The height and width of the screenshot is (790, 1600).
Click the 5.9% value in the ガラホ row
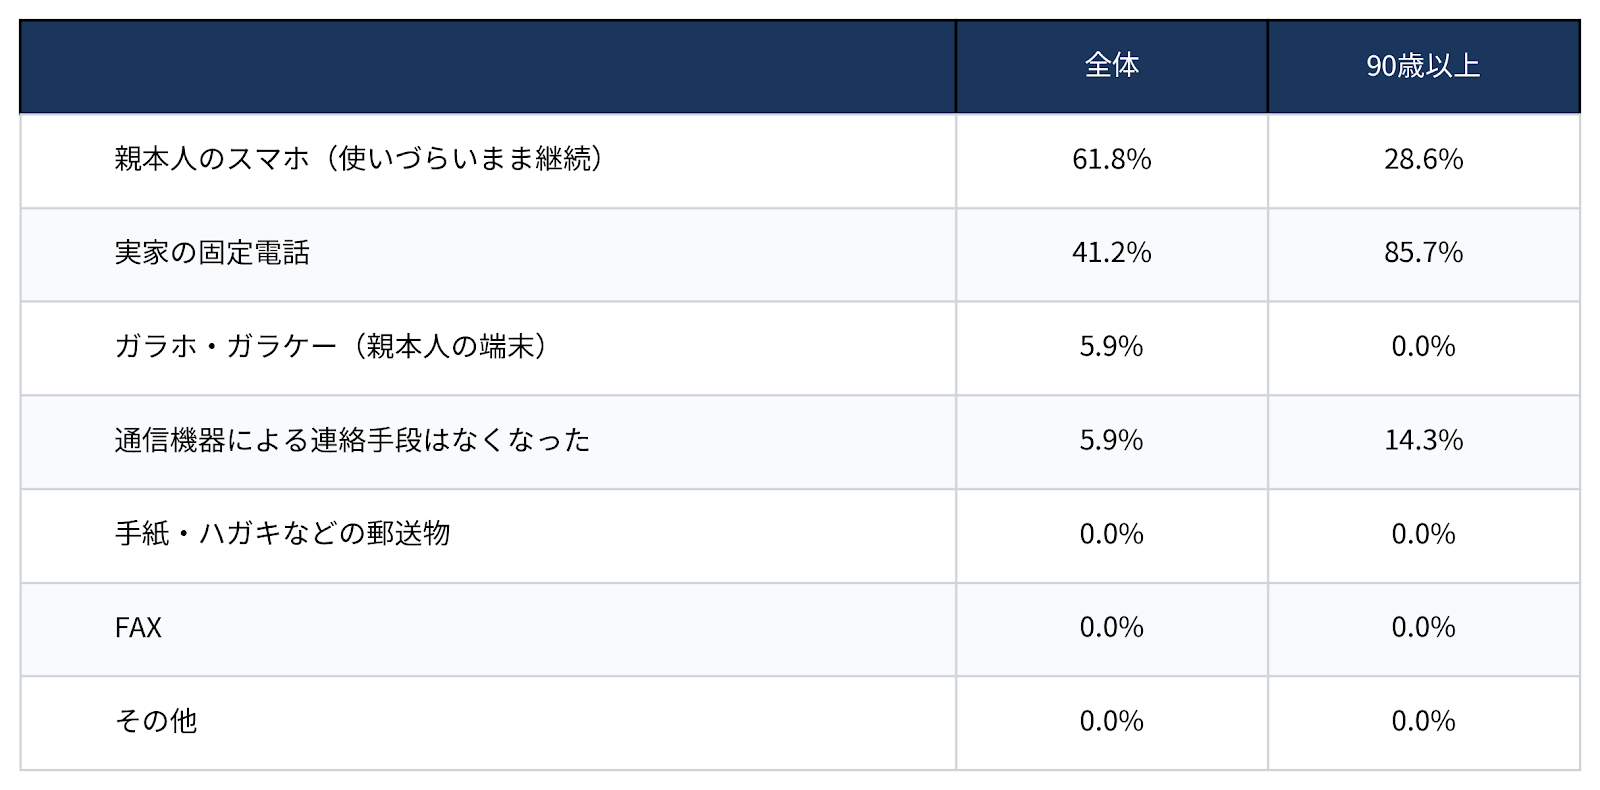tap(1111, 346)
